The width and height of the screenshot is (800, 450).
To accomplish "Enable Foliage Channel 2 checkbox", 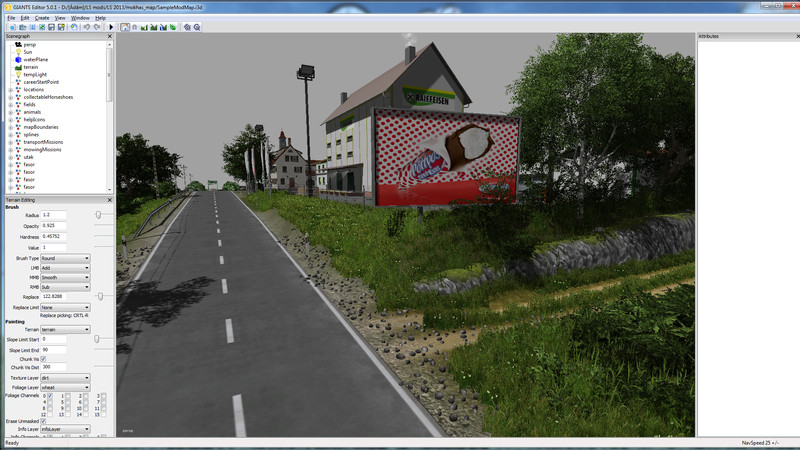I will click(86, 395).
